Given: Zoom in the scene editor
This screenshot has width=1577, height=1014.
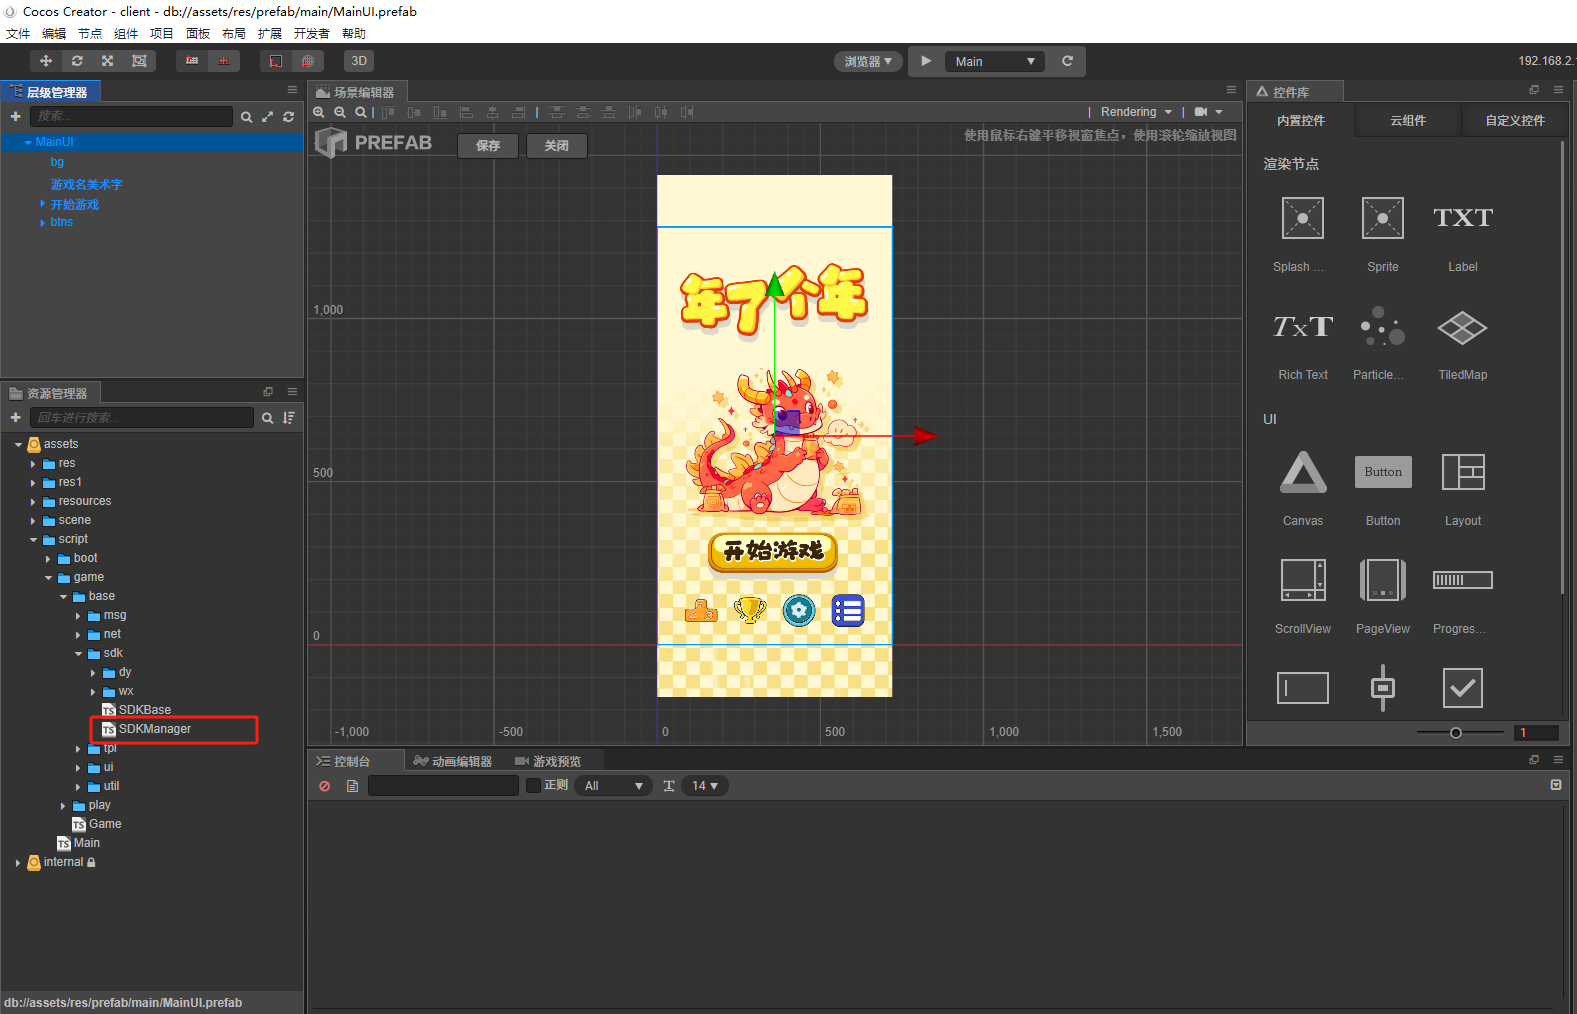Looking at the screenshot, I should [x=319, y=112].
